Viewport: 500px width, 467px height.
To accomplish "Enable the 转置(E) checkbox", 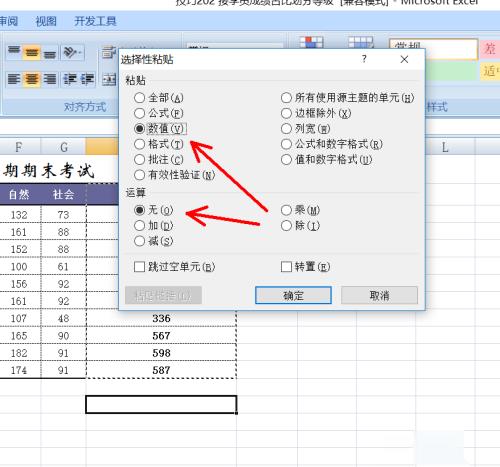I will (x=306, y=267).
